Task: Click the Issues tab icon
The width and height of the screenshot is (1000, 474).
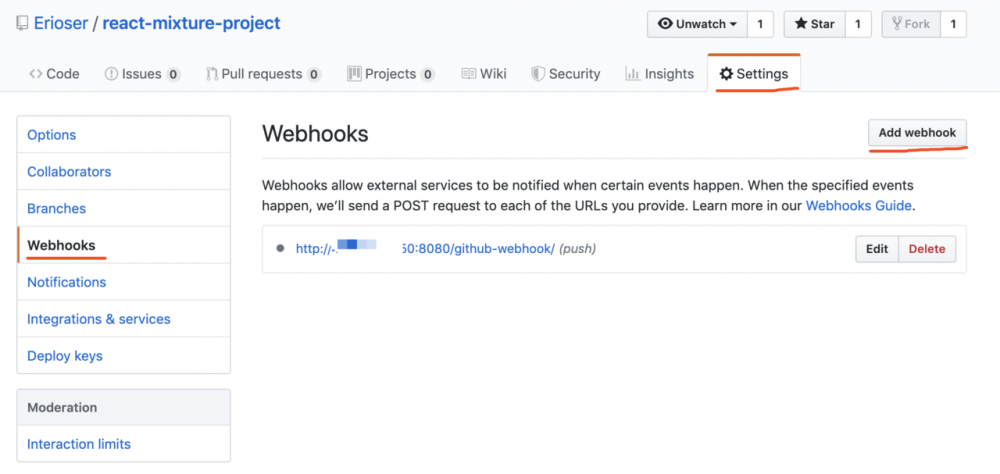Action: point(111,74)
